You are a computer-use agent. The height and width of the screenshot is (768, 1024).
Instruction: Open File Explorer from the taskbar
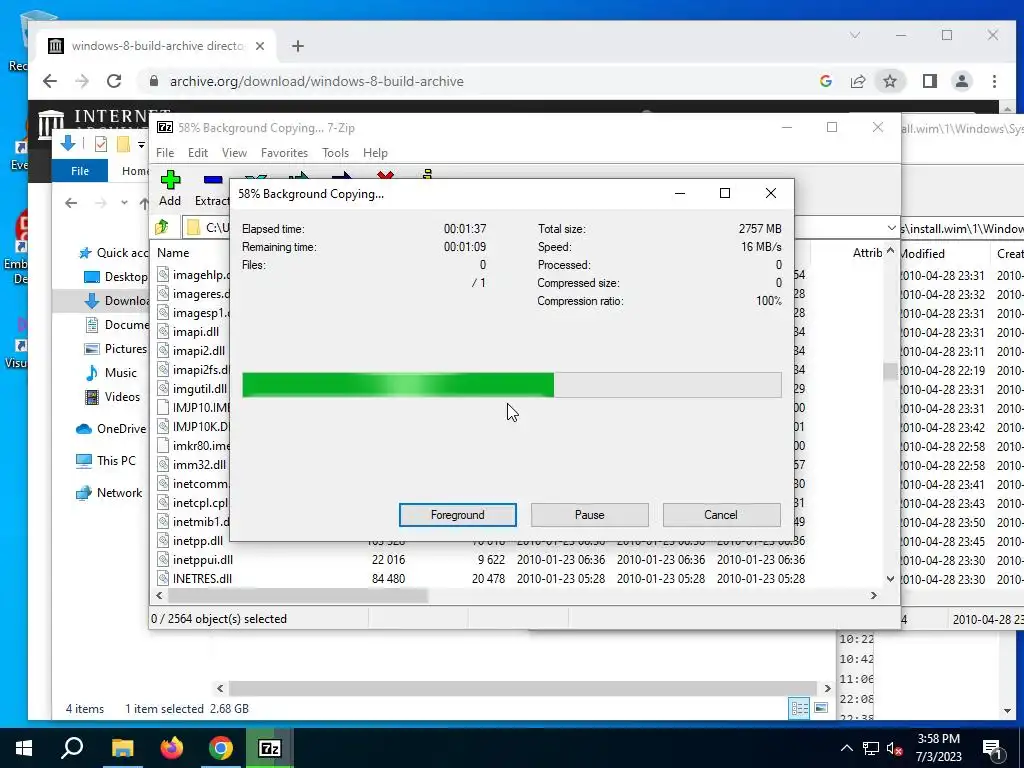(122, 748)
